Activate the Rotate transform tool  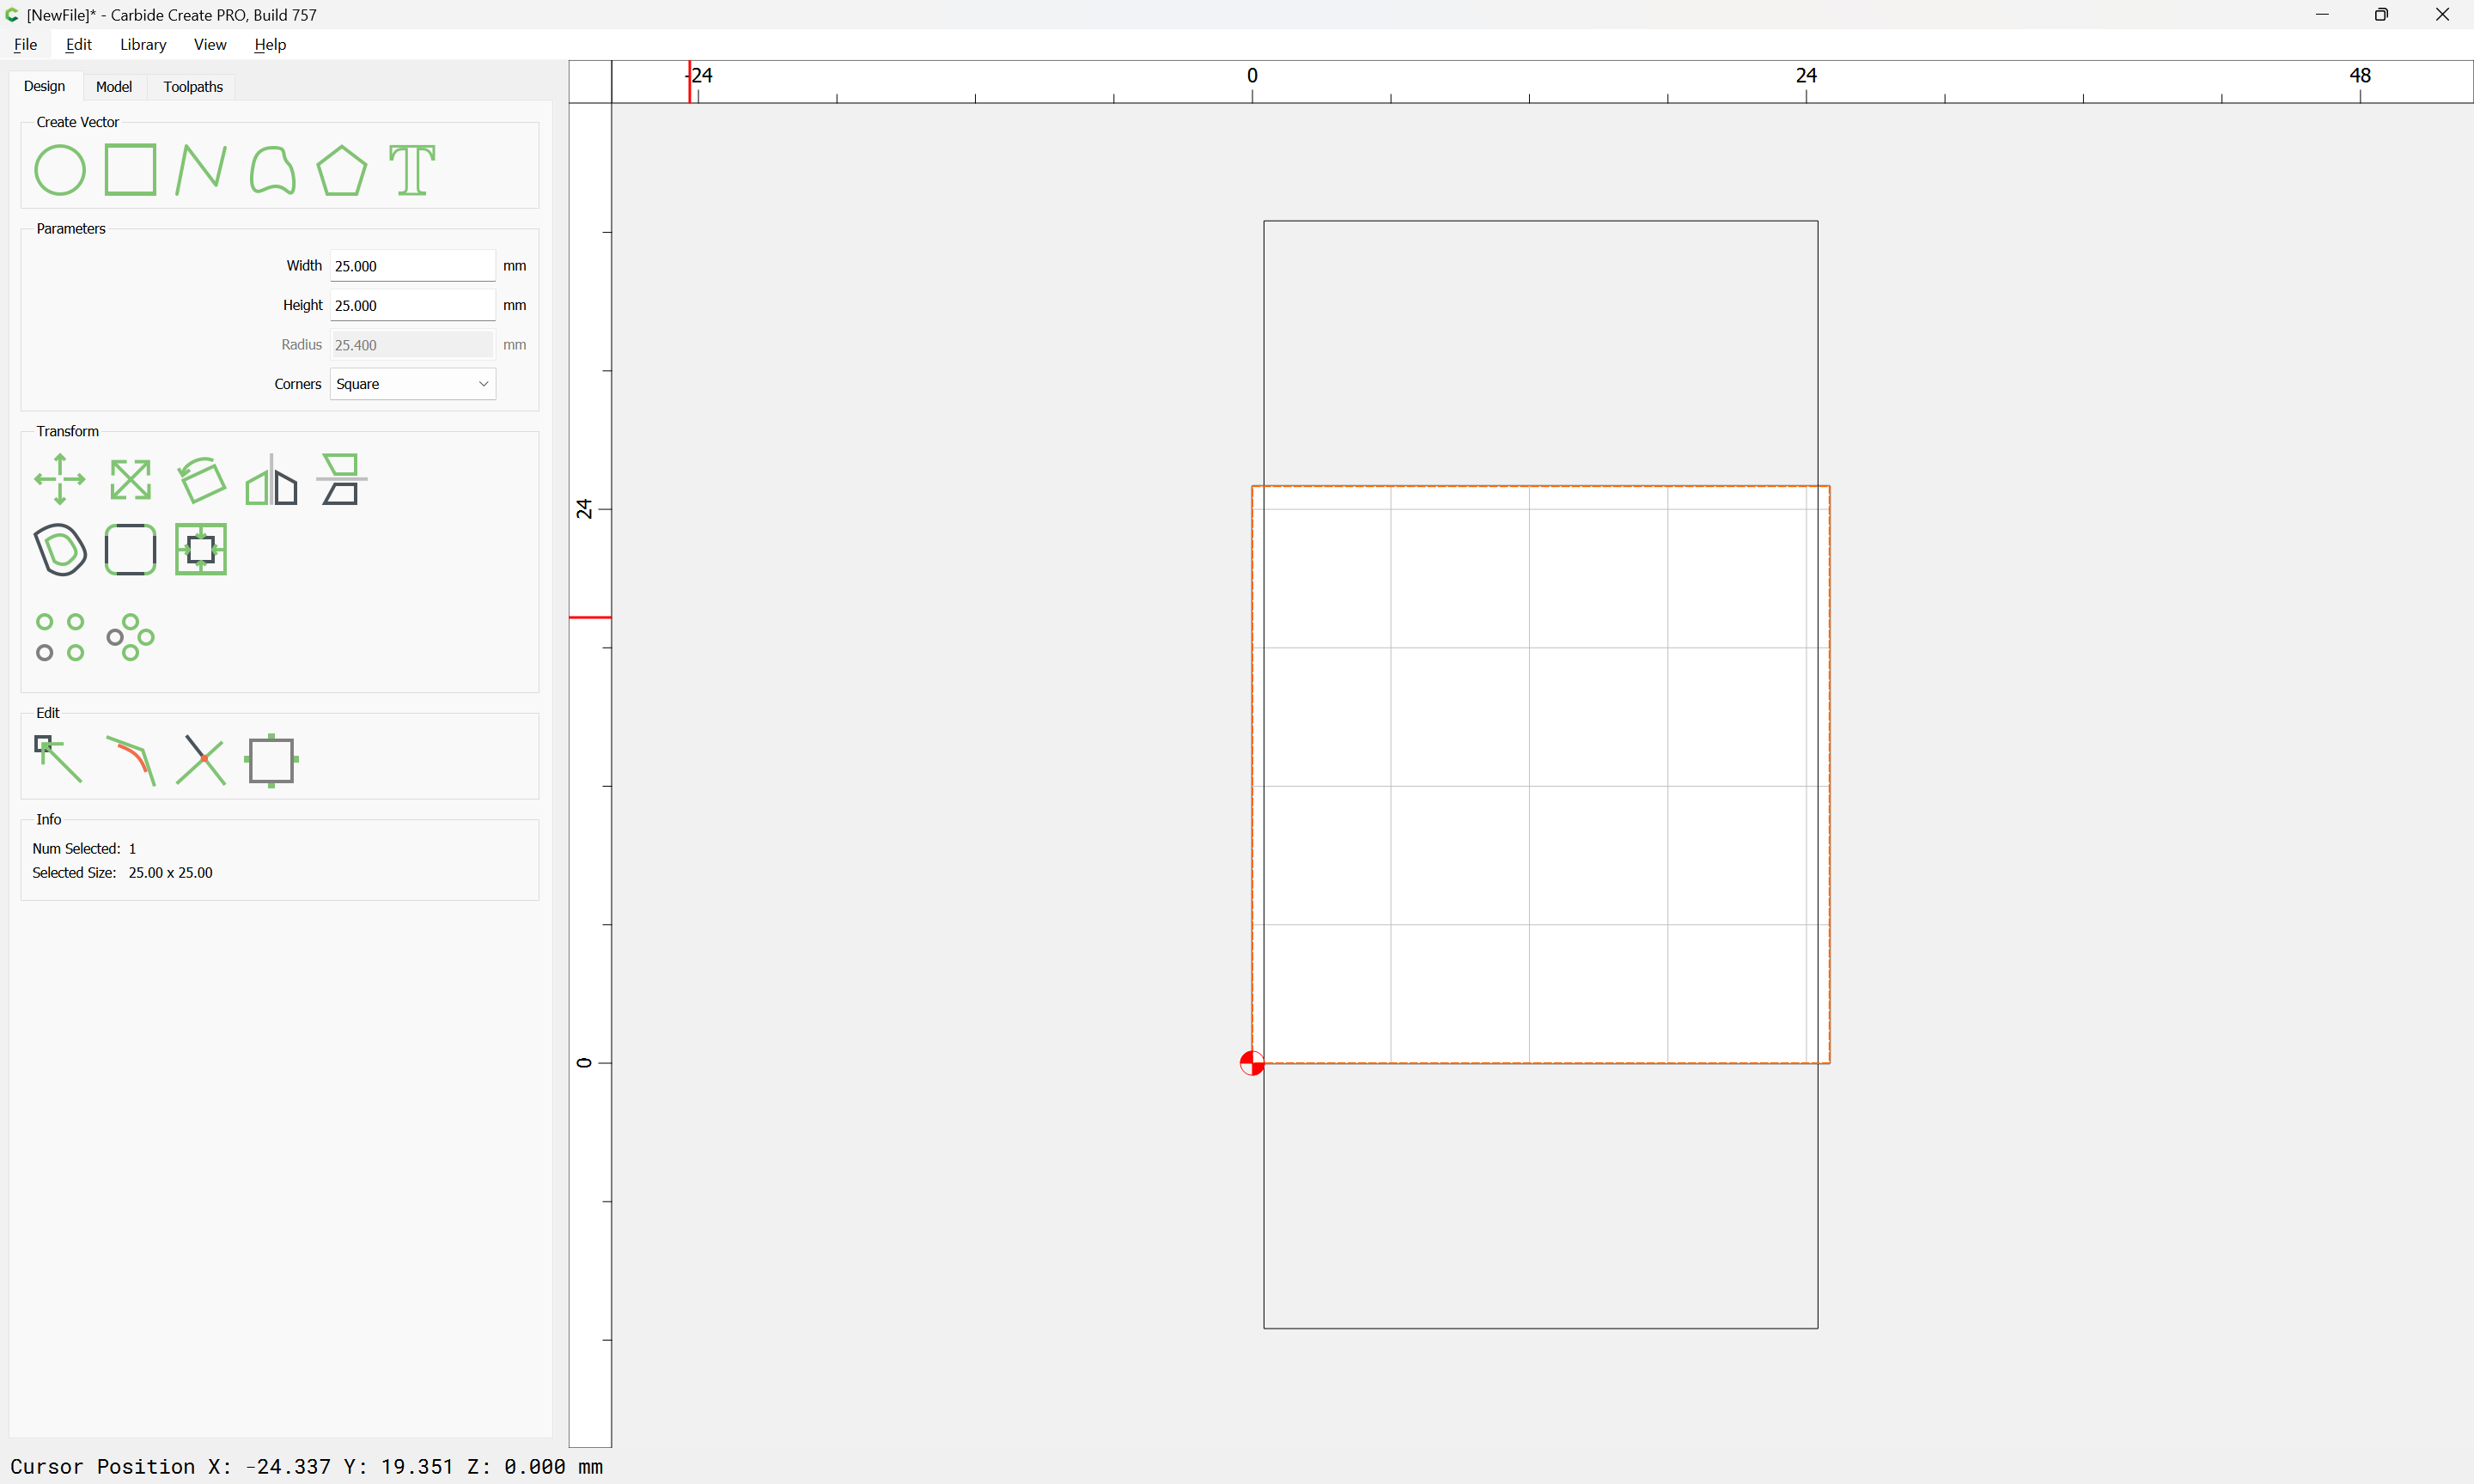pyautogui.click(x=201, y=480)
